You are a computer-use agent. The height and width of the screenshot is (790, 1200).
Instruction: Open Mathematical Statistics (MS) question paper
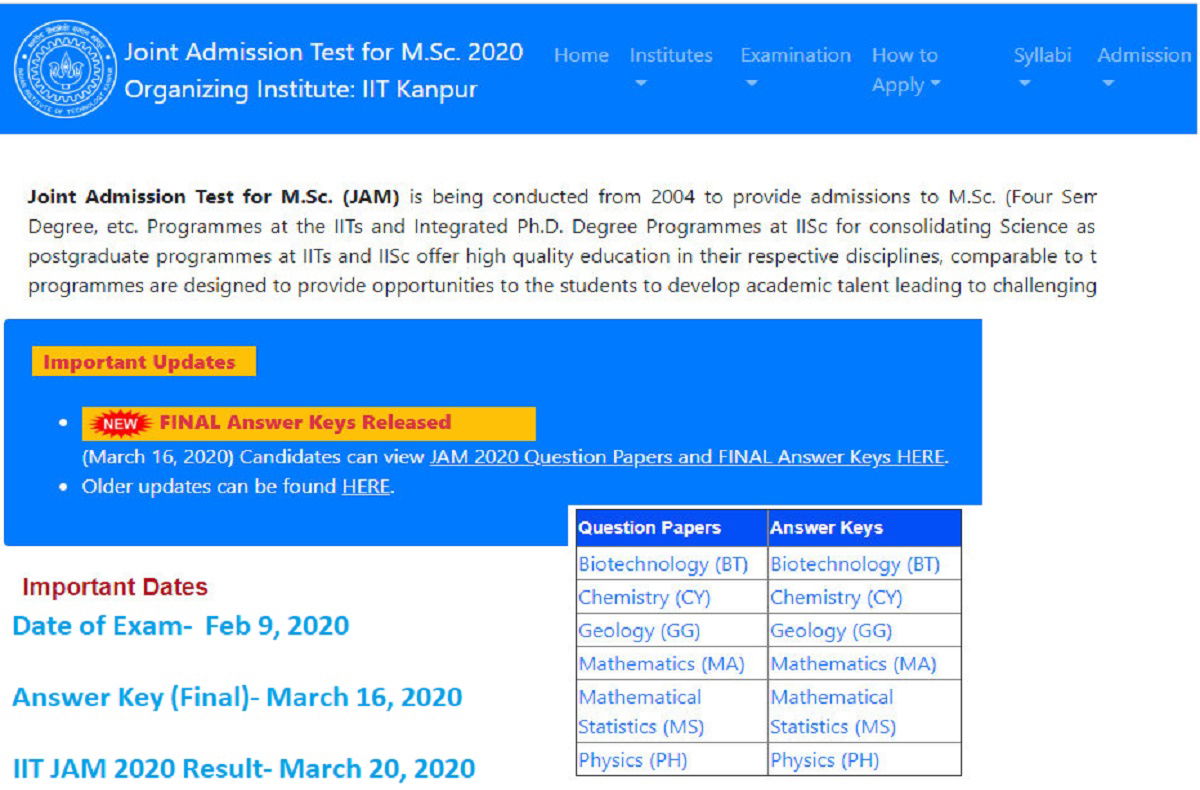pos(641,712)
